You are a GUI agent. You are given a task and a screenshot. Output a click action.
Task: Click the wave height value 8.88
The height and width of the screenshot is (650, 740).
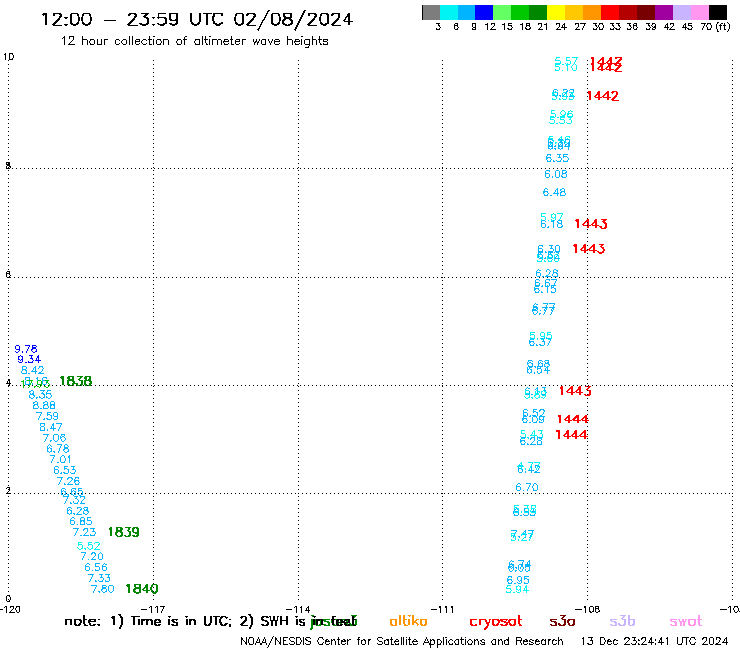pos(44,405)
